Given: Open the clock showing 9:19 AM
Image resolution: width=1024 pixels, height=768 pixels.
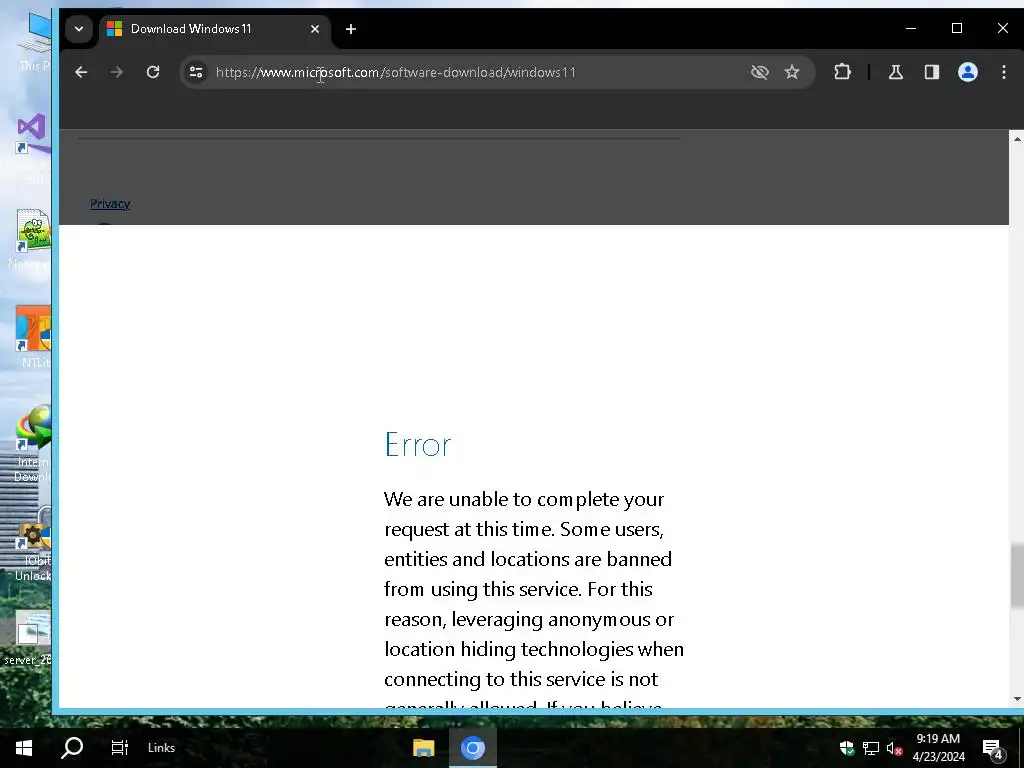Looking at the screenshot, I should coord(938,747).
